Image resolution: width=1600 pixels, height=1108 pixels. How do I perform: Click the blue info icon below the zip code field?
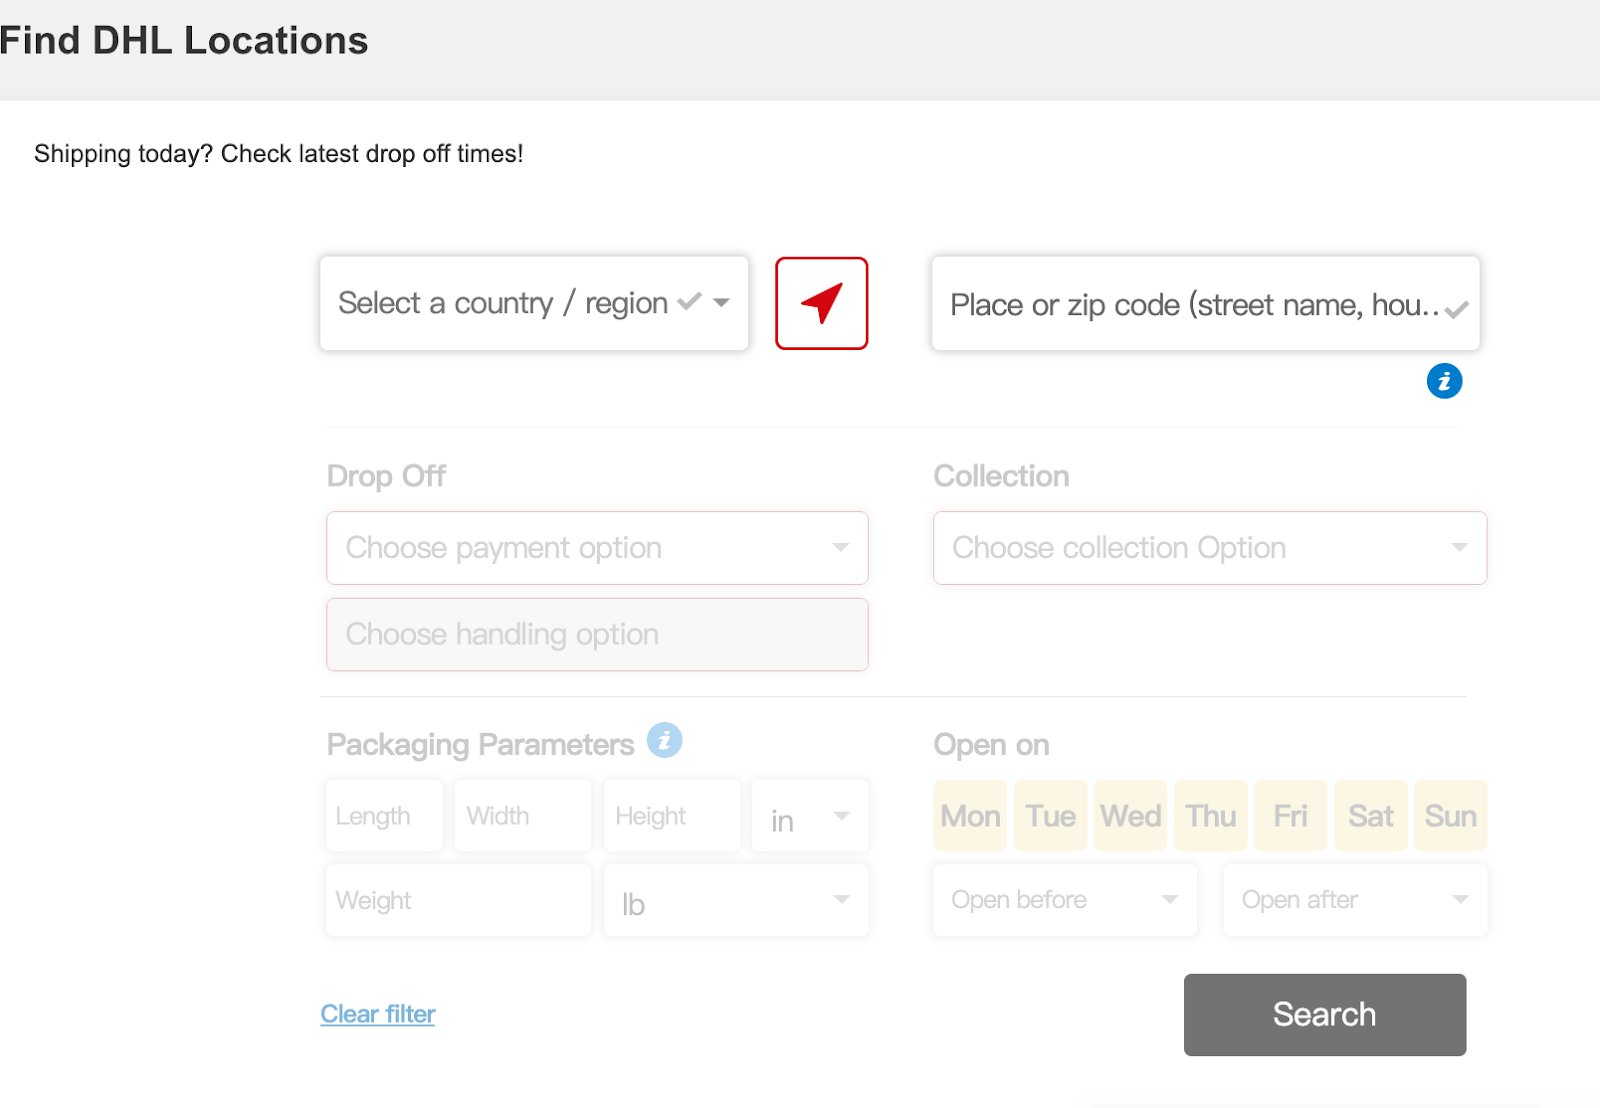pyautogui.click(x=1444, y=381)
